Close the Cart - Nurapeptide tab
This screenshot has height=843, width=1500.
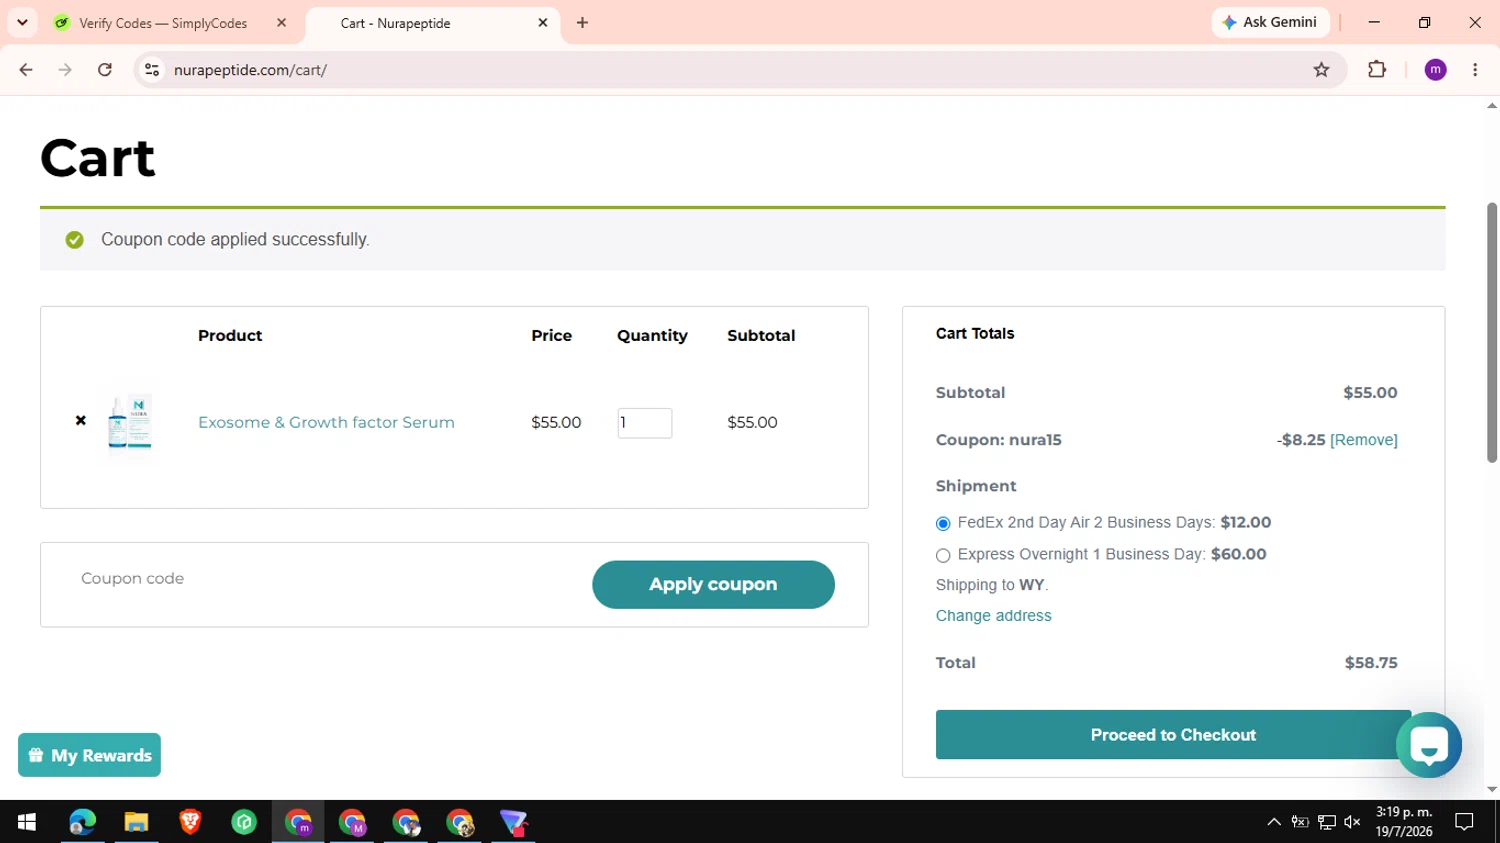(543, 23)
